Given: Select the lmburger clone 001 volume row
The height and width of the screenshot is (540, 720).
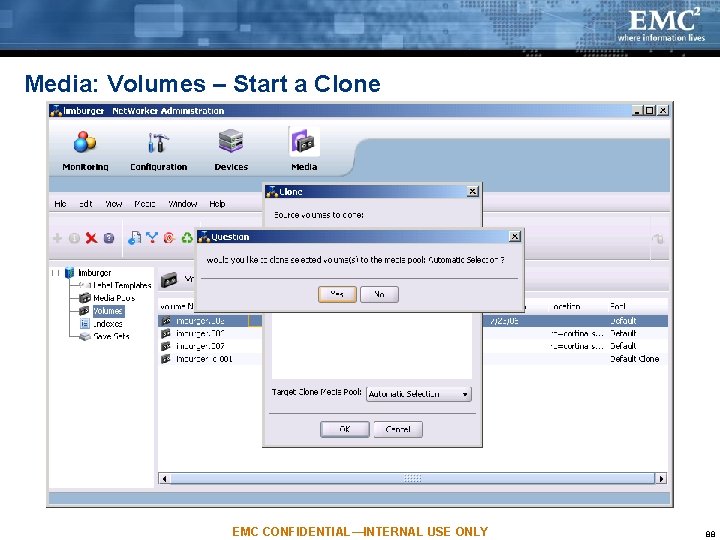Looking at the screenshot, I should [x=210, y=359].
